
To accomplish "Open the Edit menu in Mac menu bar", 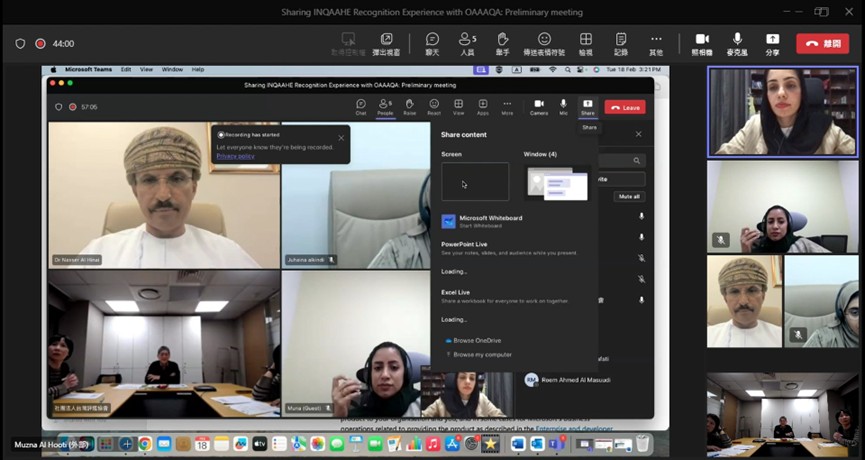I will coord(126,69).
